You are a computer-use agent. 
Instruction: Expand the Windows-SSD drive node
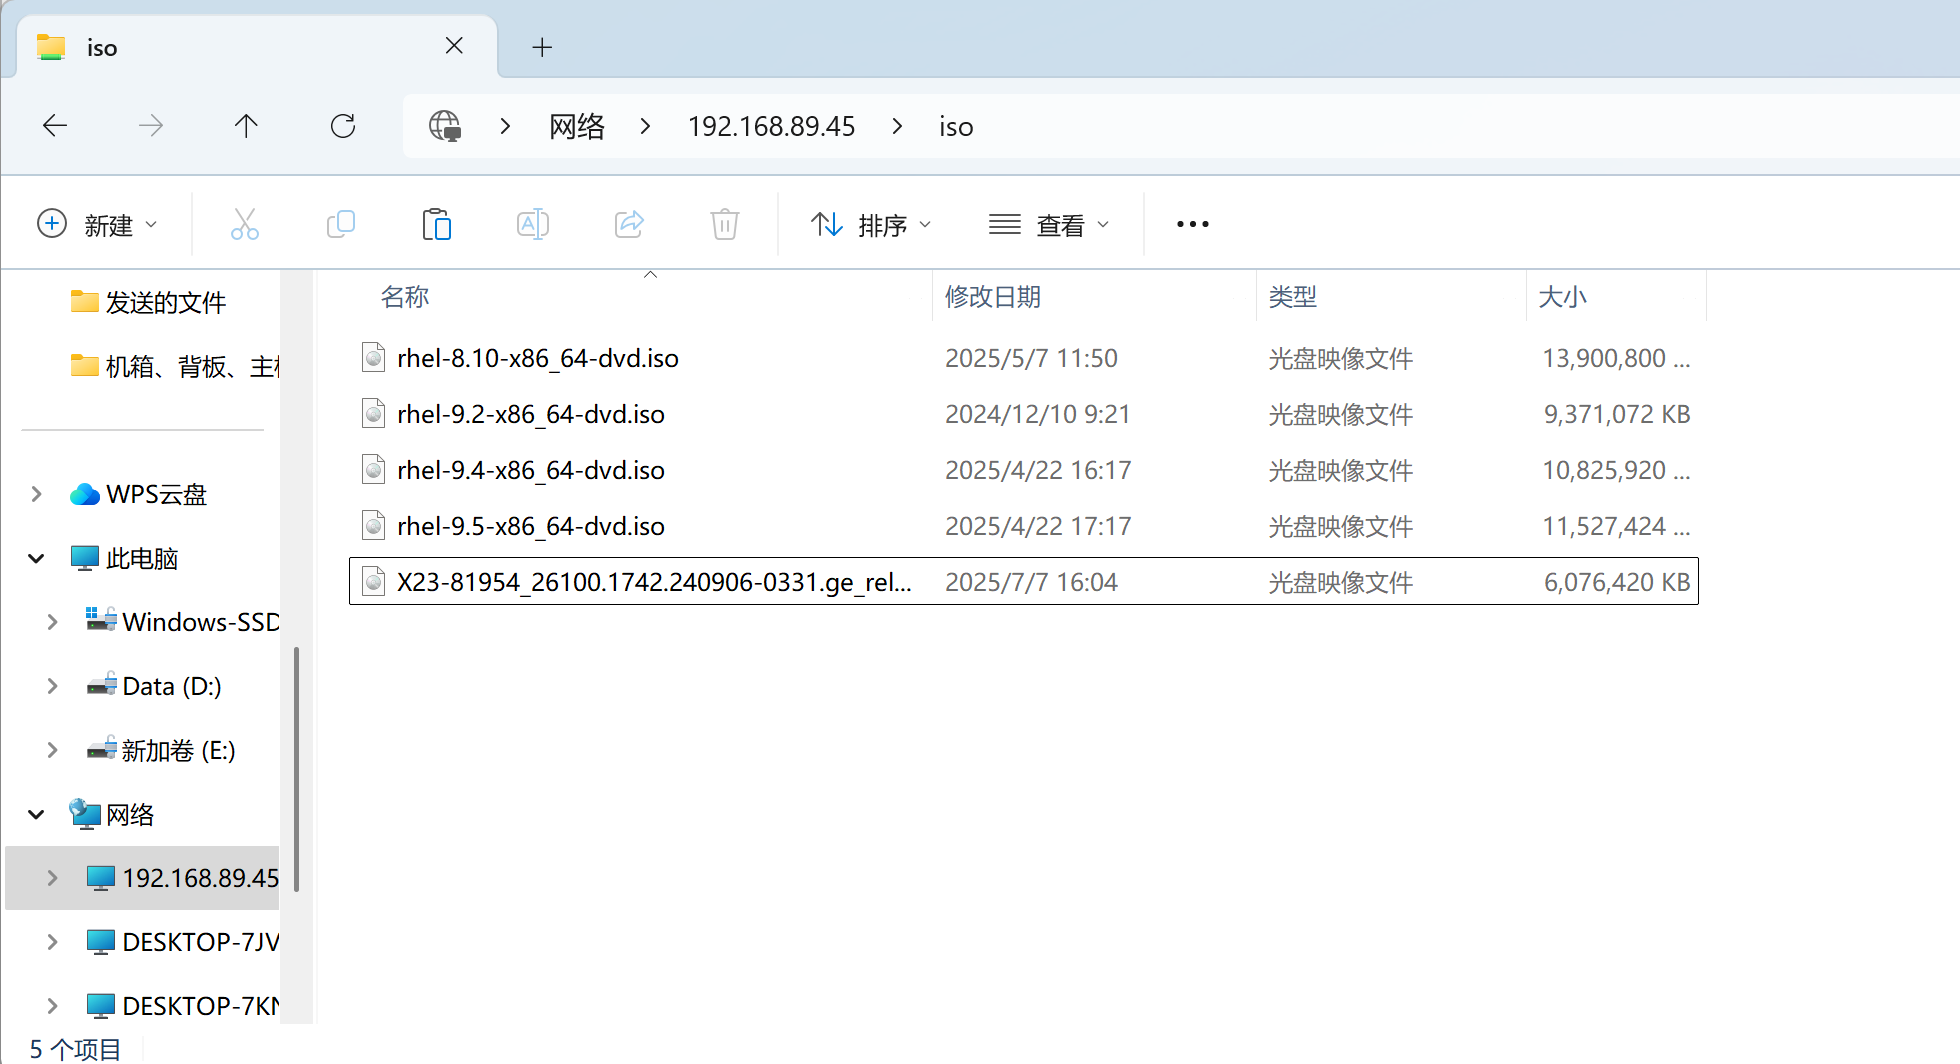pyautogui.click(x=53, y=622)
